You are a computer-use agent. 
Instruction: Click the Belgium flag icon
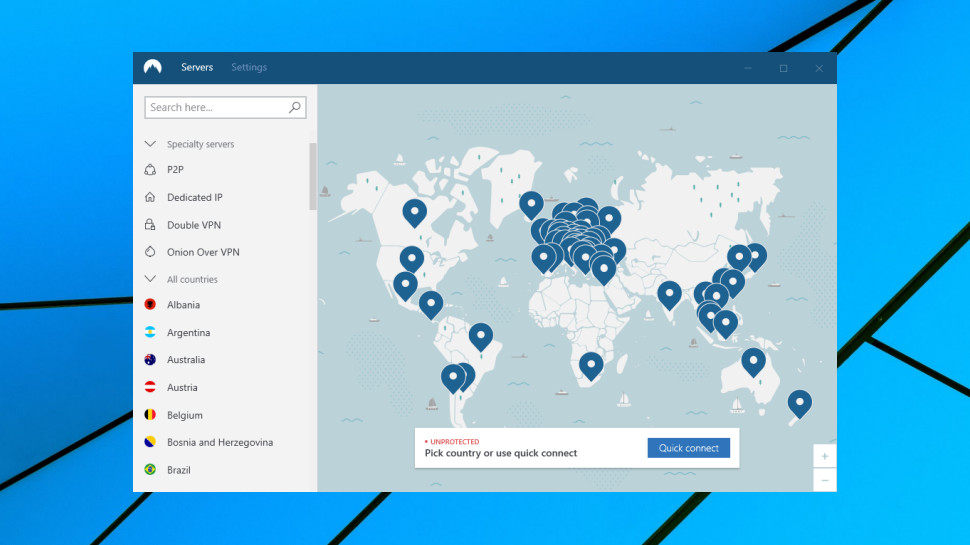(x=150, y=414)
